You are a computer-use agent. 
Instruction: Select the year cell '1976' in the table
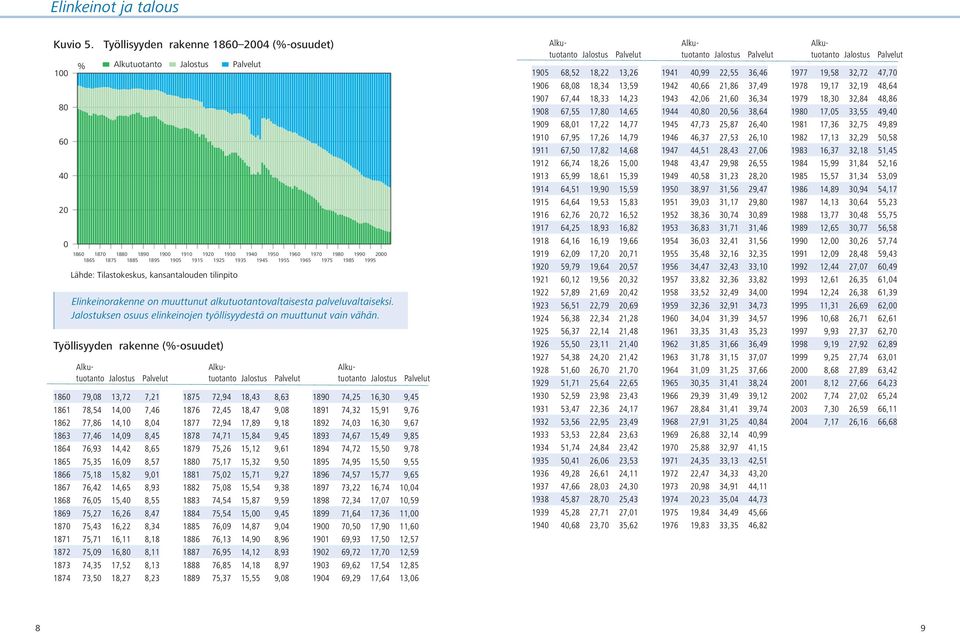point(670,526)
